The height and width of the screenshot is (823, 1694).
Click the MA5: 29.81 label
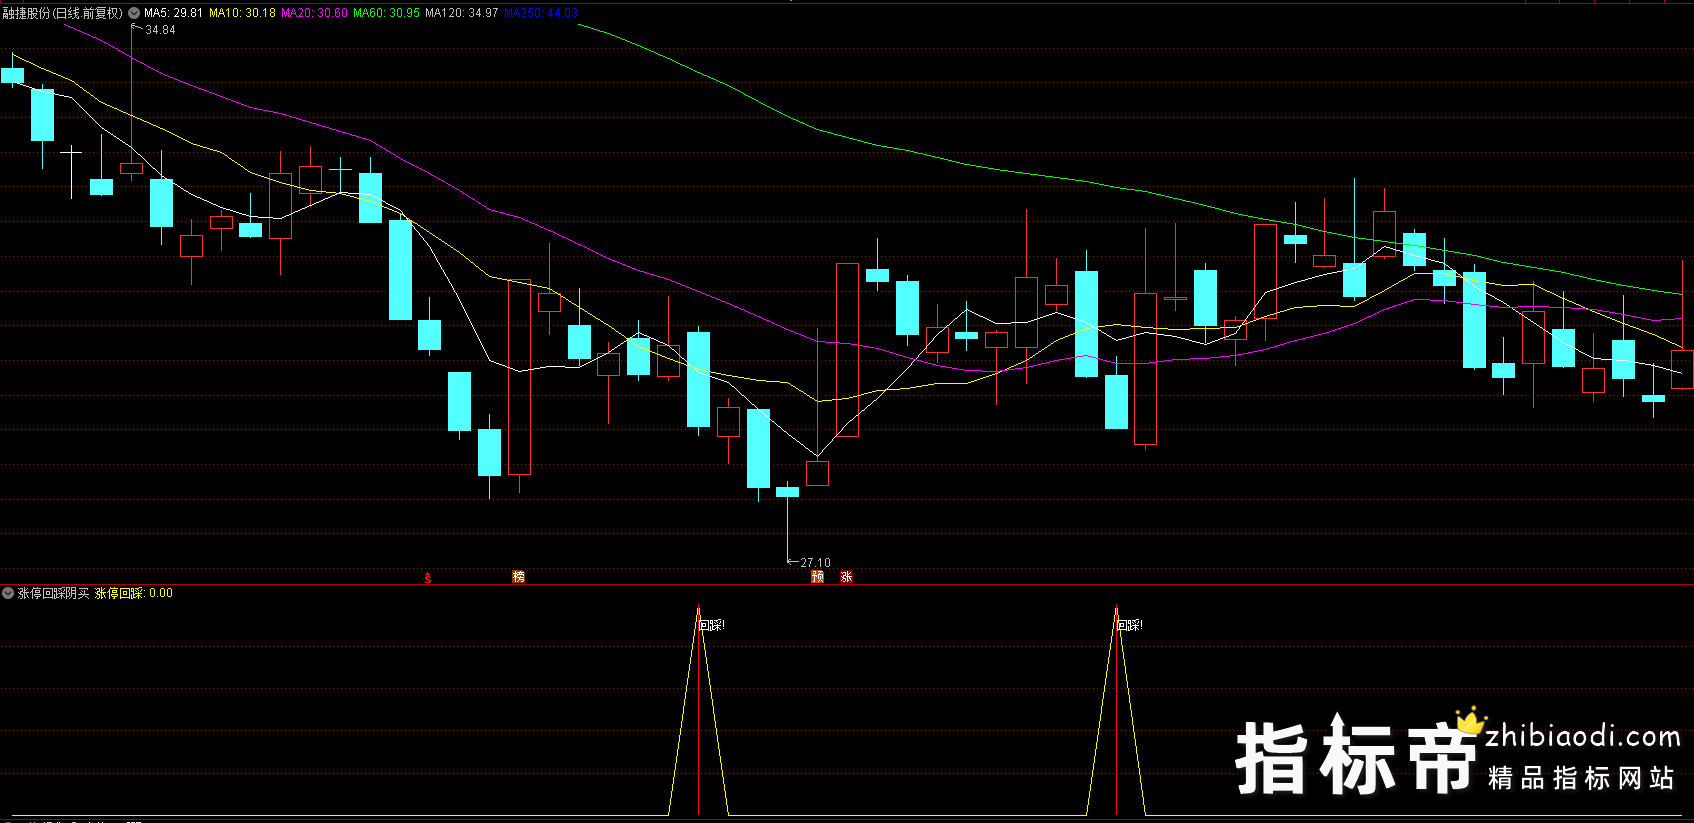click(x=173, y=13)
